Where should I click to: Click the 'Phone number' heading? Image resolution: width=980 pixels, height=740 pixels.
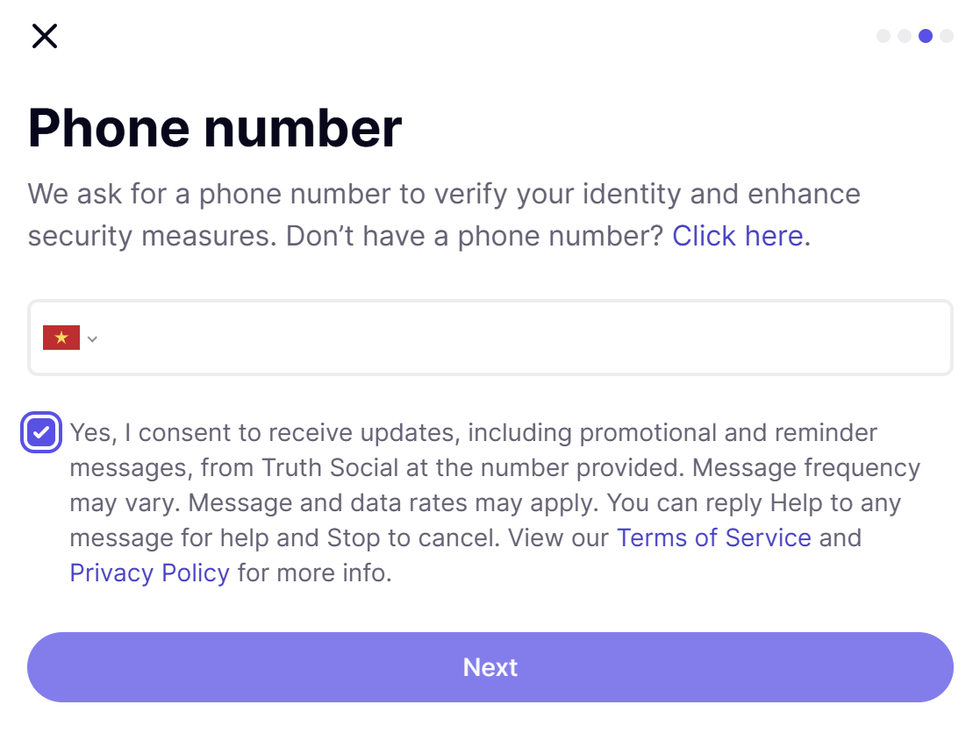point(215,128)
